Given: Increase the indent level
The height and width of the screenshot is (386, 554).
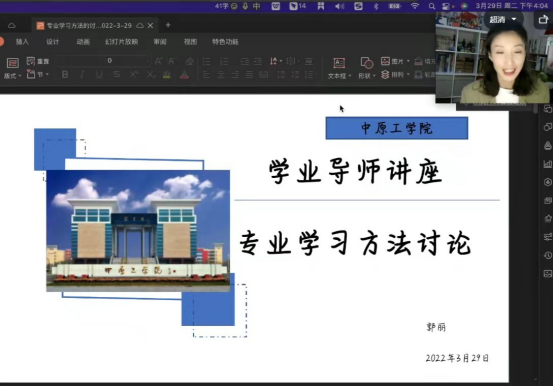Looking at the screenshot, I should tap(258, 61).
